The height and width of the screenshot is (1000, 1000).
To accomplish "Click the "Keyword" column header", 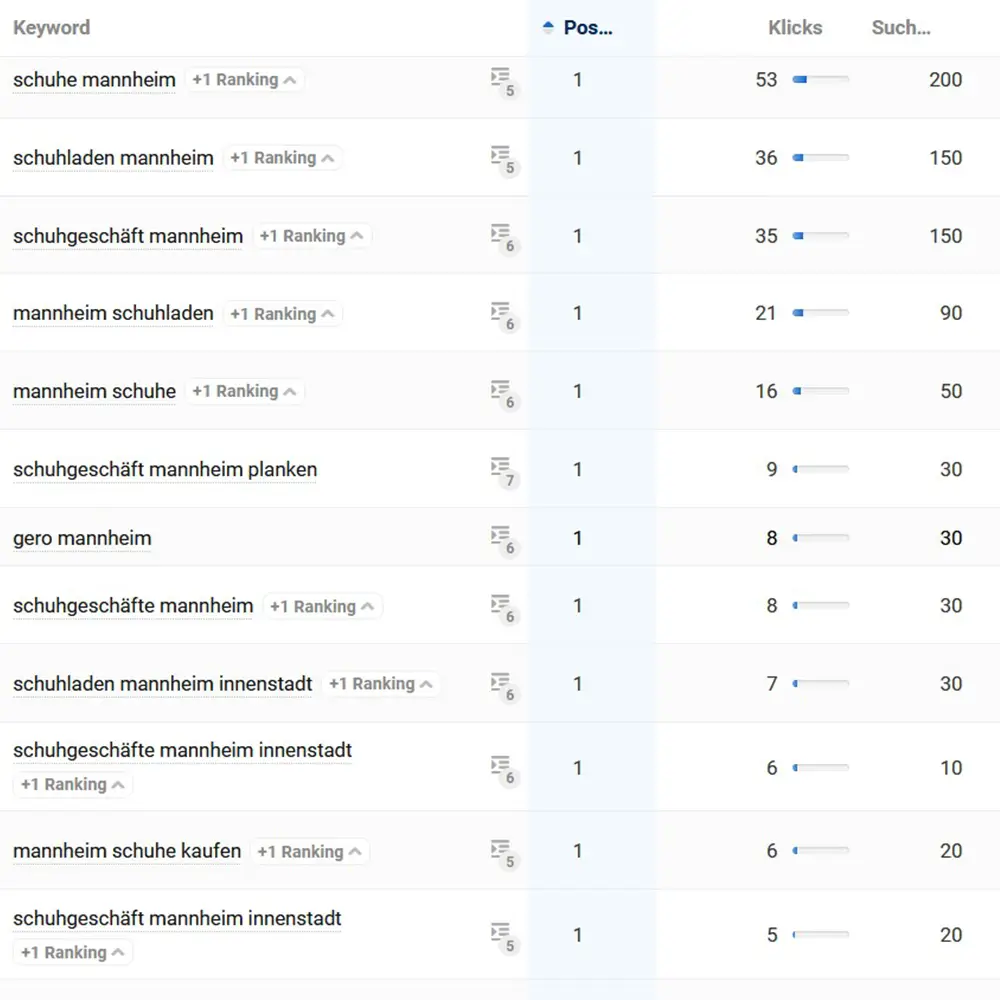I will coord(51,27).
